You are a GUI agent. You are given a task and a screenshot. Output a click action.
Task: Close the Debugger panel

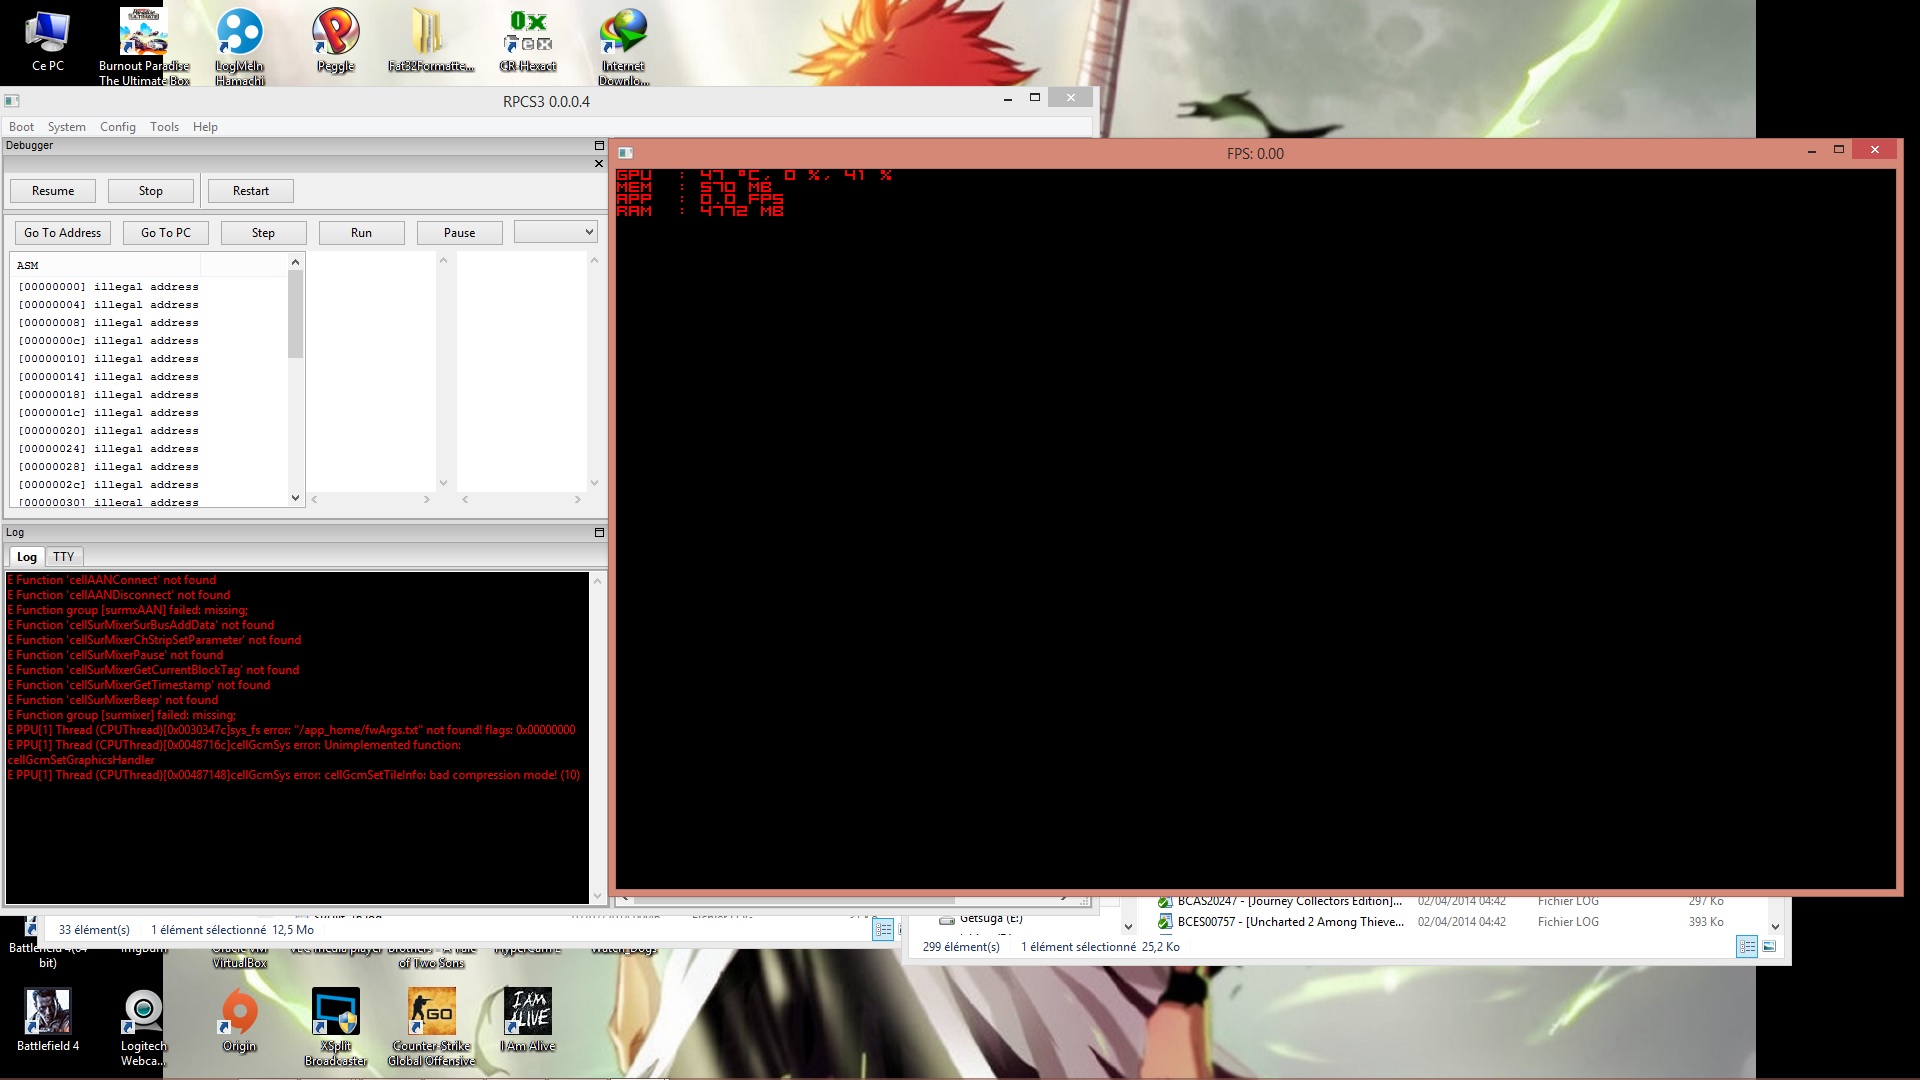pos(599,164)
